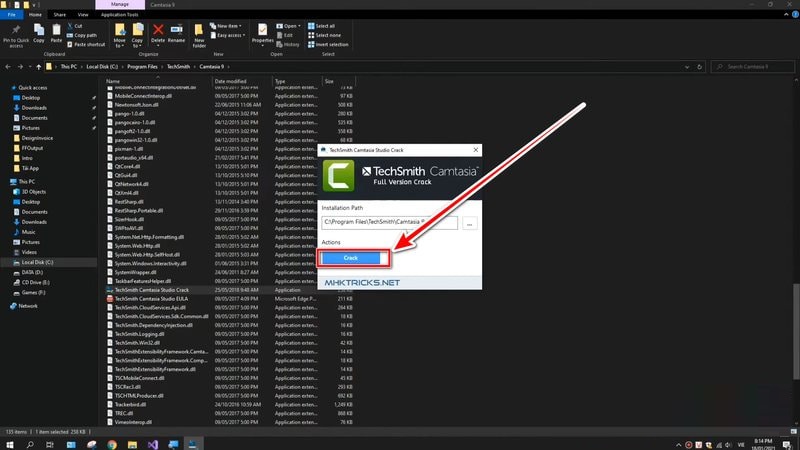Switch to the View ribbon tab
Viewport: 800px width, 450px height.
coord(83,15)
